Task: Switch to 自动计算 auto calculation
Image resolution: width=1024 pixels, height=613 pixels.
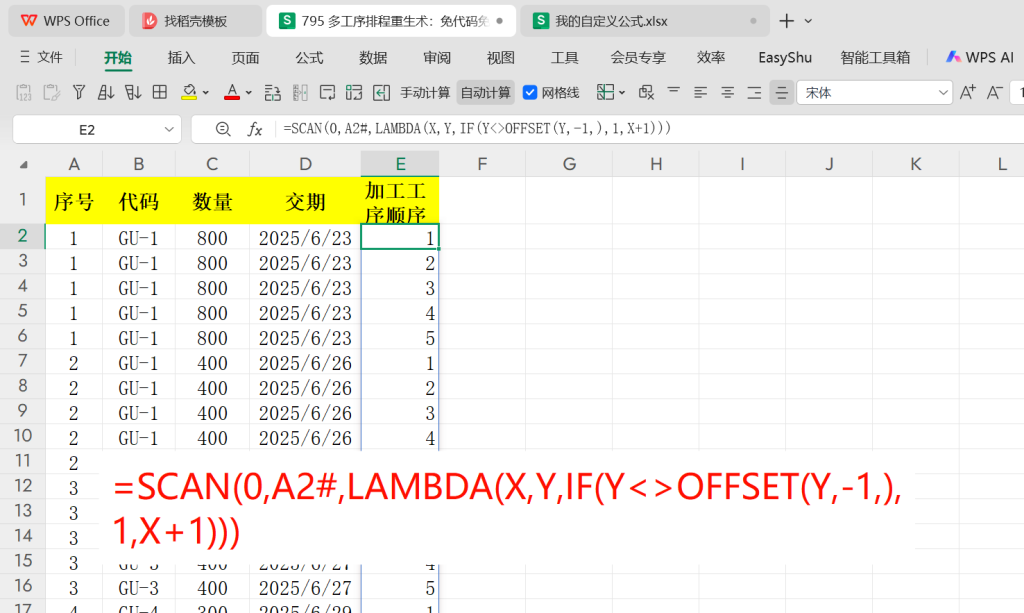Action: pos(485,93)
